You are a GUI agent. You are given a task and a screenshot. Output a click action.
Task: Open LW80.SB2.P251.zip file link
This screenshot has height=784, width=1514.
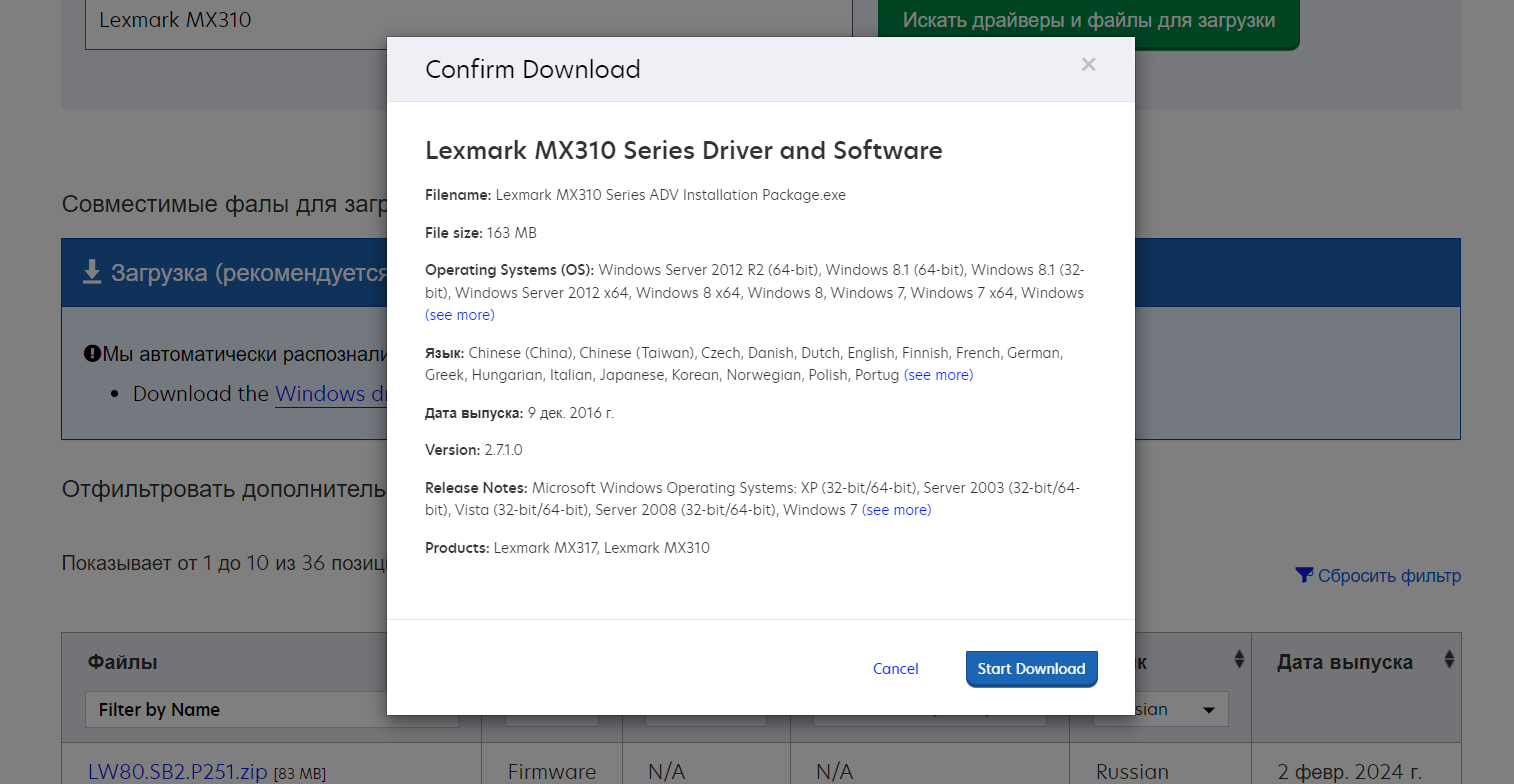point(178,772)
